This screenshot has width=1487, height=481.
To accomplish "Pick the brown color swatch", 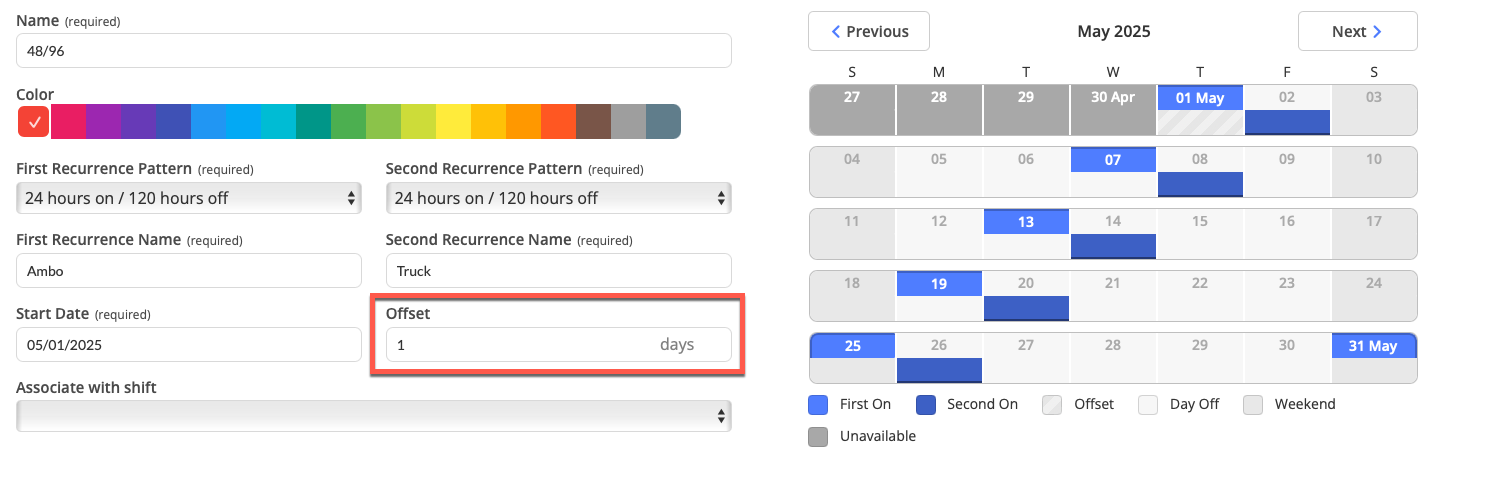I will point(593,122).
